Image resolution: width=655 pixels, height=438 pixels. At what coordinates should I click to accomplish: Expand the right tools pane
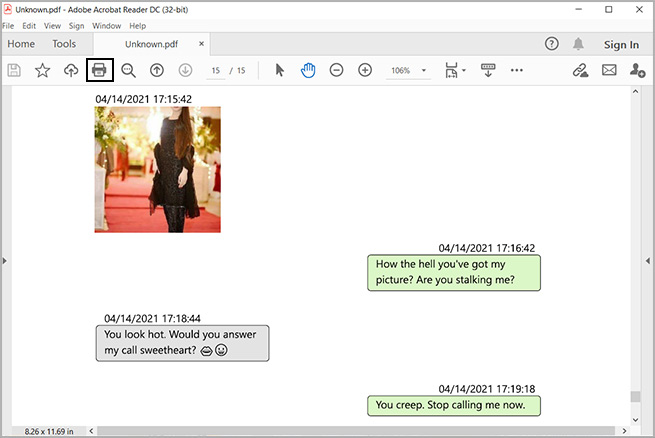(x=650, y=260)
